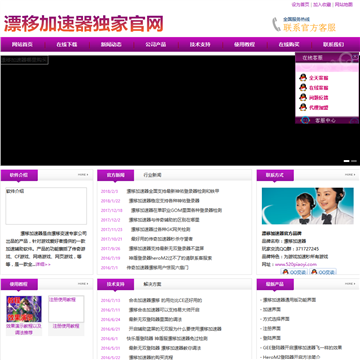Click MORE in the 最新产品 panel
The height and width of the screenshot is (360, 360).
(x=350, y=284)
